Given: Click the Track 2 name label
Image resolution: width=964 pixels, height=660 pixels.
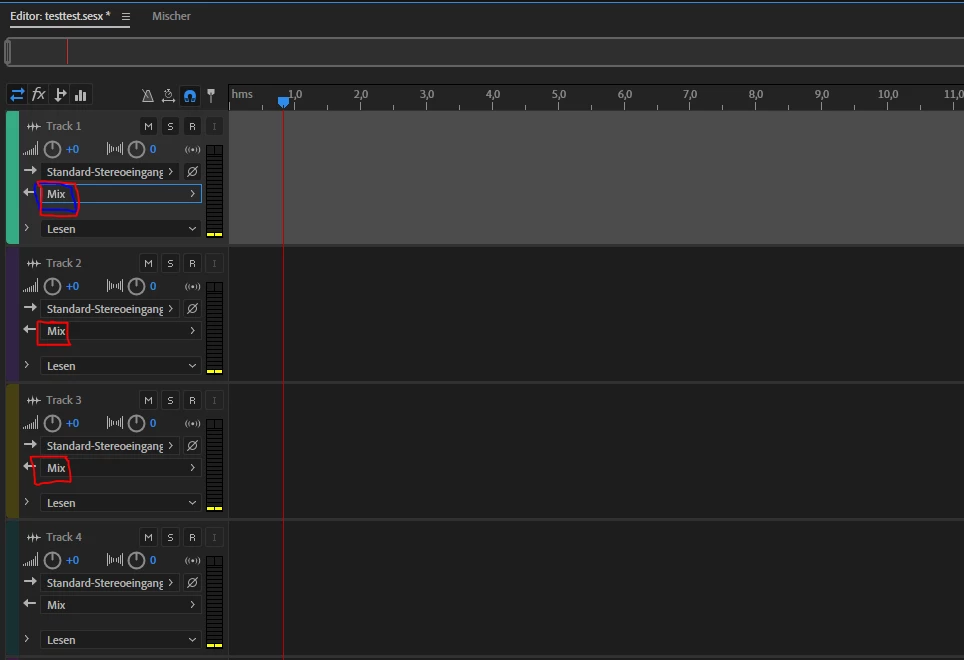Looking at the screenshot, I should click(63, 263).
